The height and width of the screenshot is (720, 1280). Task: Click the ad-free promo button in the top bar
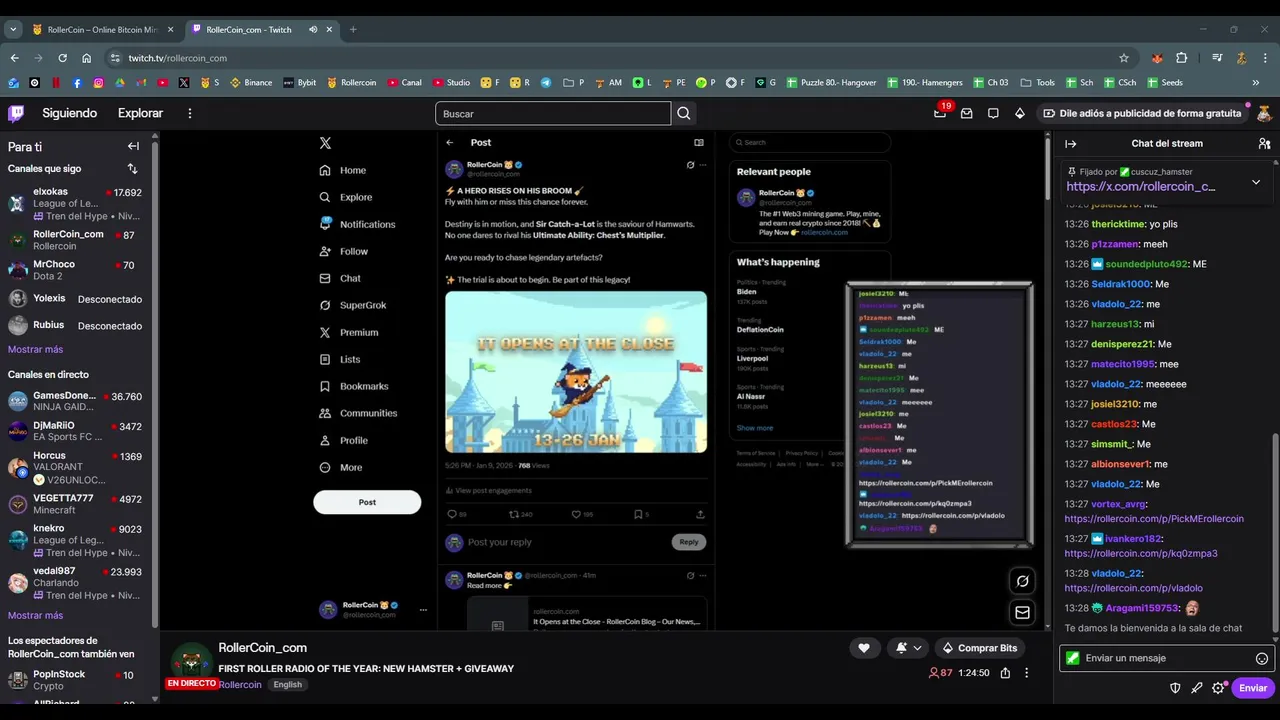pyautogui.click(x=1141, y=113)
